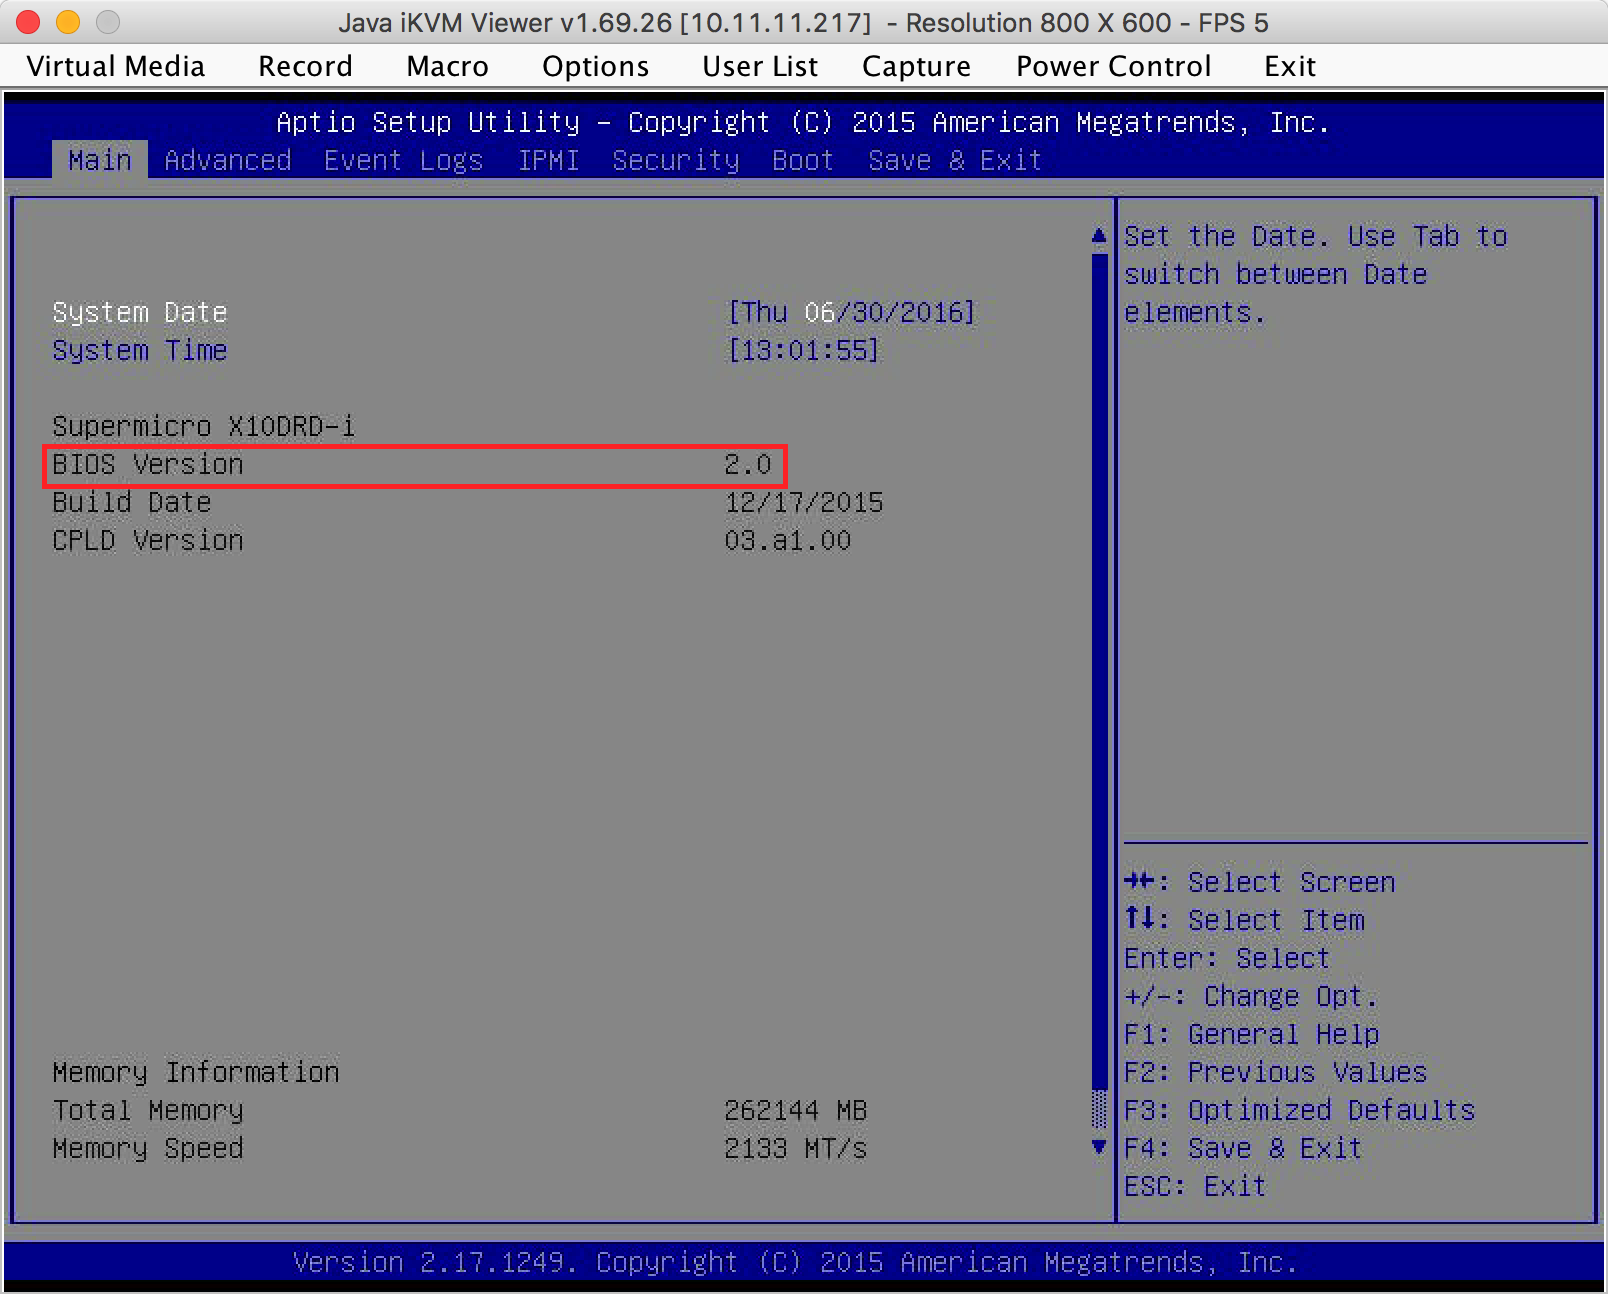Open the Boot tab
Viewport: 1608px width, 1296px height.
[x=802, y=160]
